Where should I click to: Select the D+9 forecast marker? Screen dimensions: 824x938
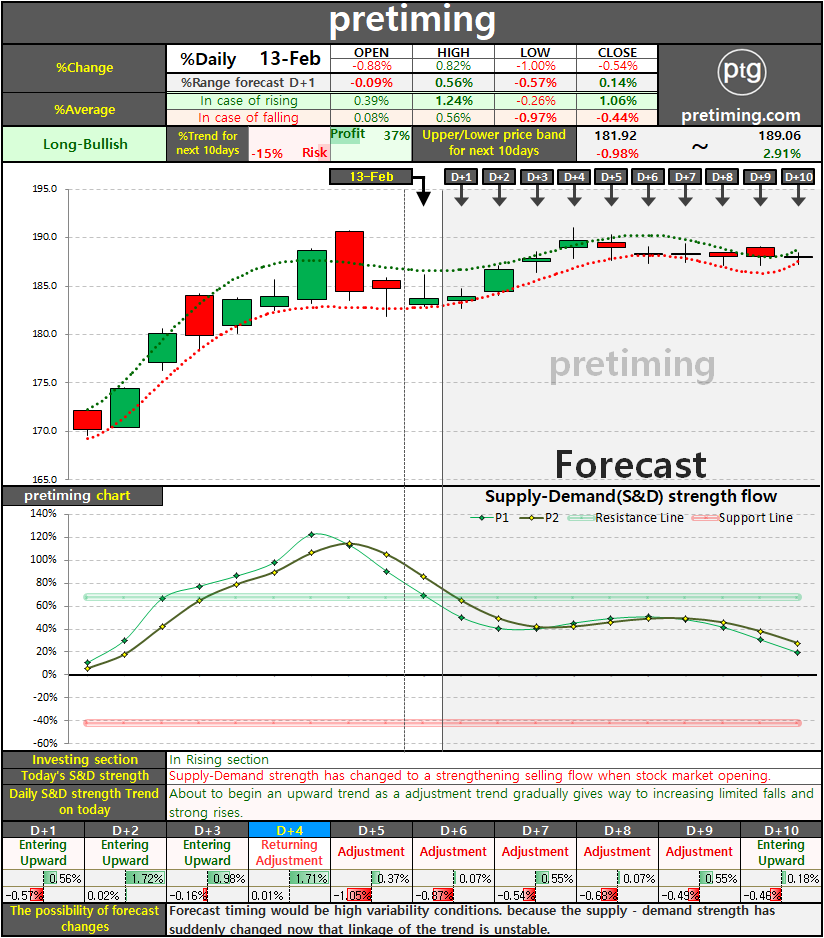(760, 176)
